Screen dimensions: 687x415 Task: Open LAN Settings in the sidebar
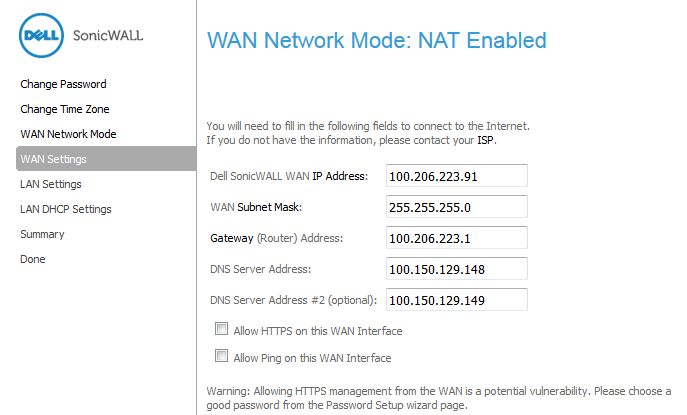point(51,184)
